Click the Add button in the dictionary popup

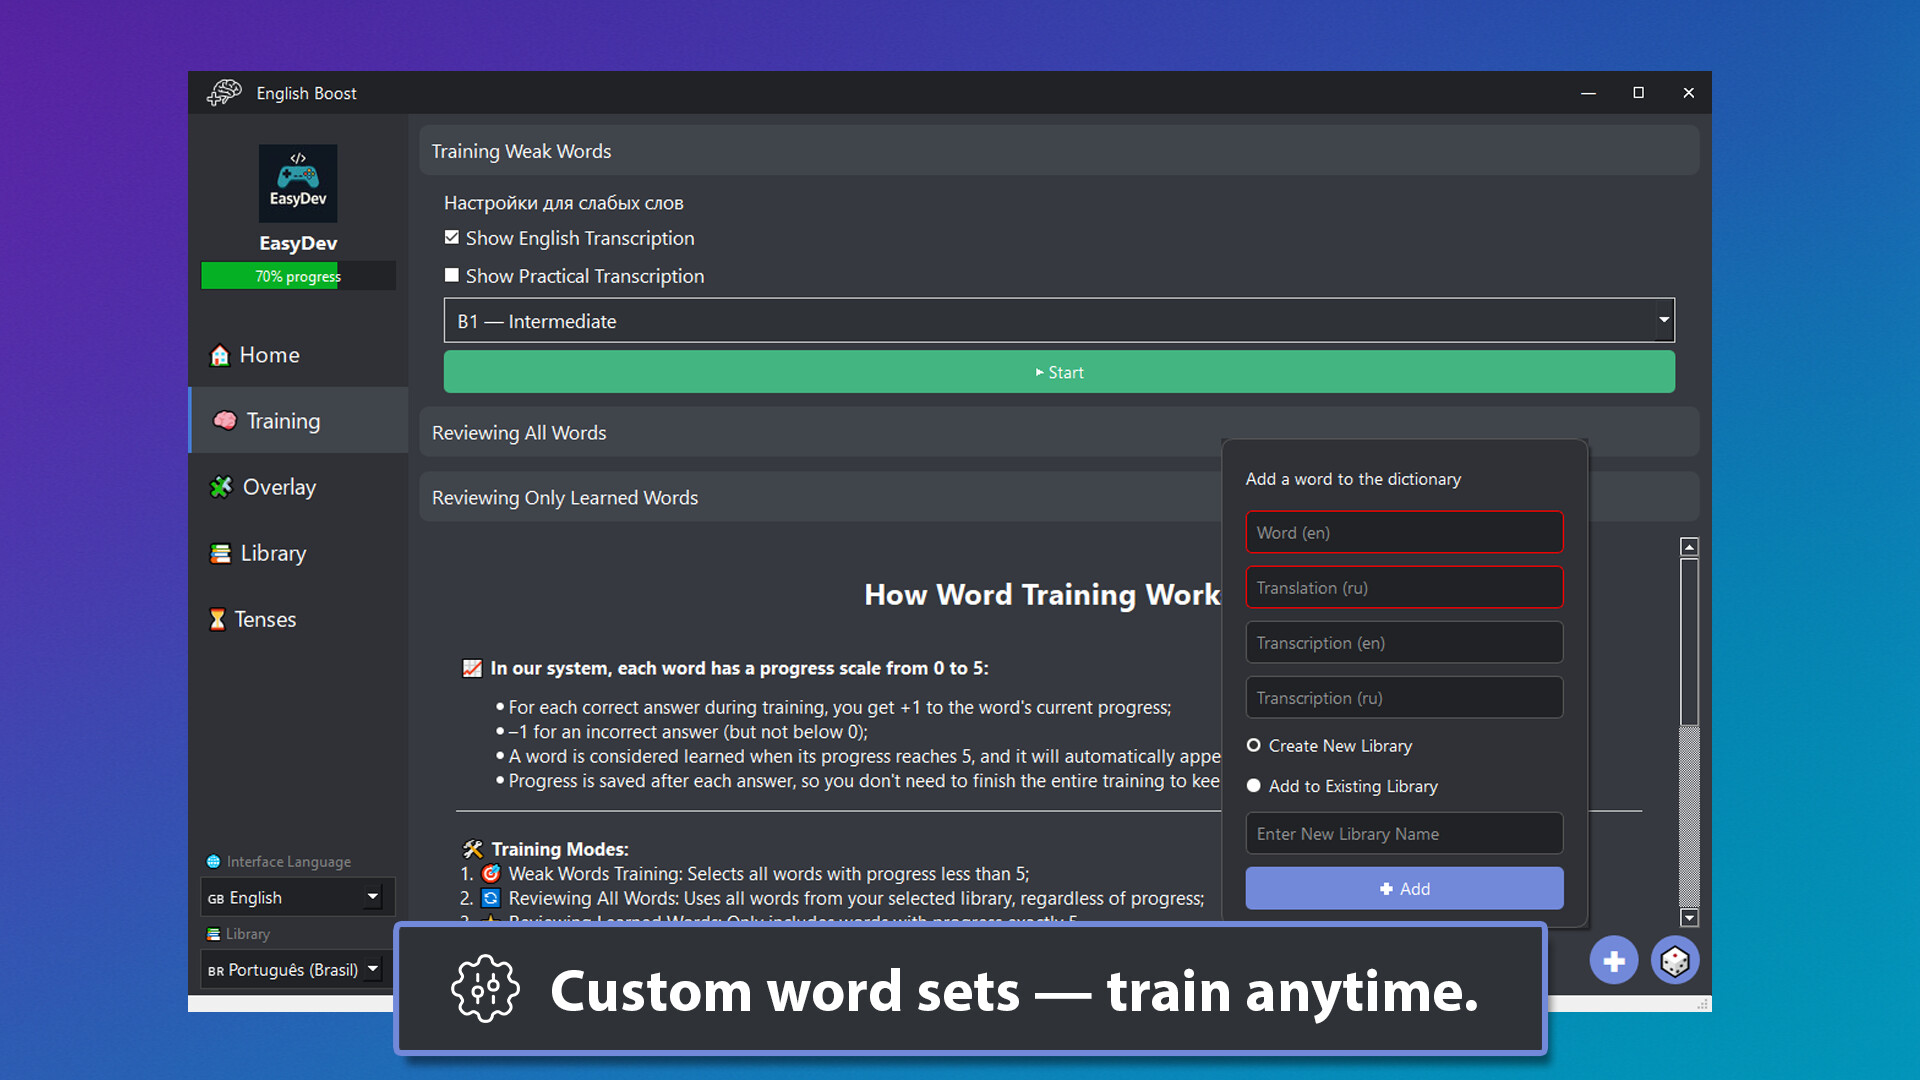(1404, 888)
